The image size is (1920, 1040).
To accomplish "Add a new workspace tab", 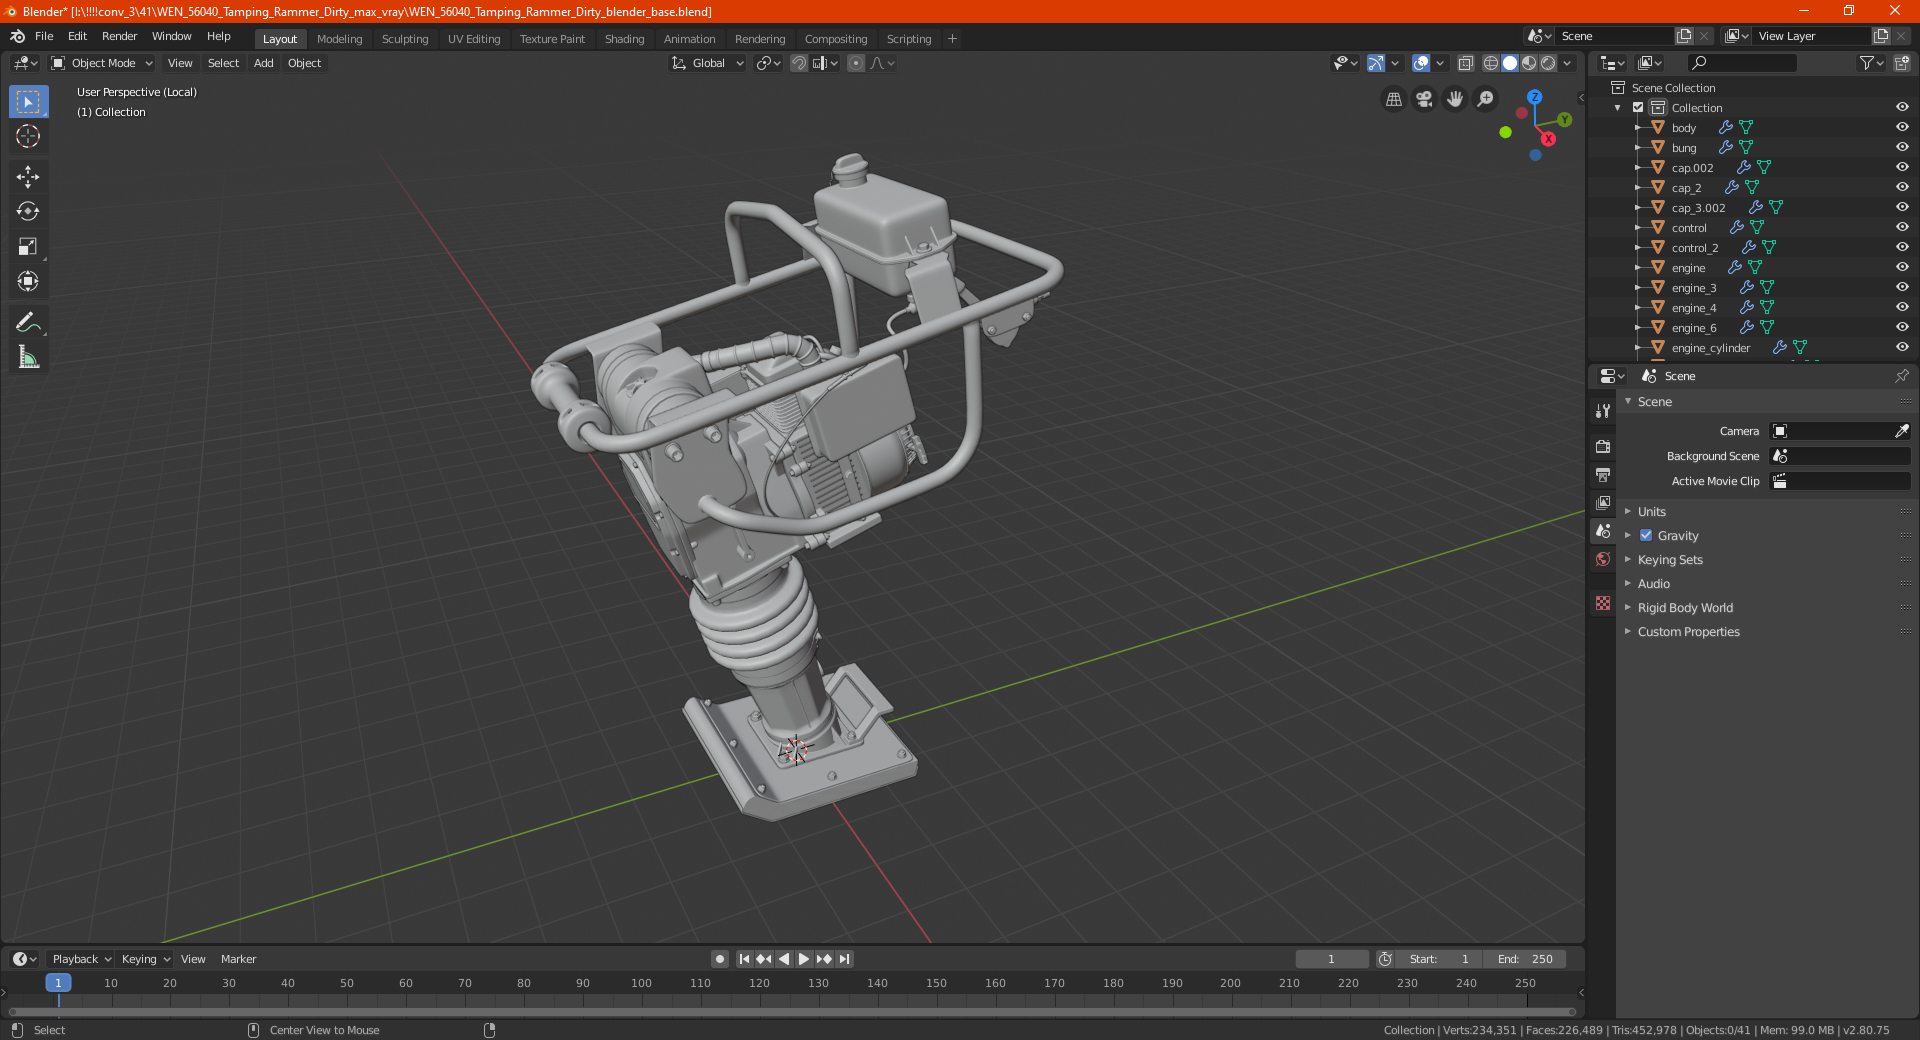I will pyautogui.click(x=952, y=39).
